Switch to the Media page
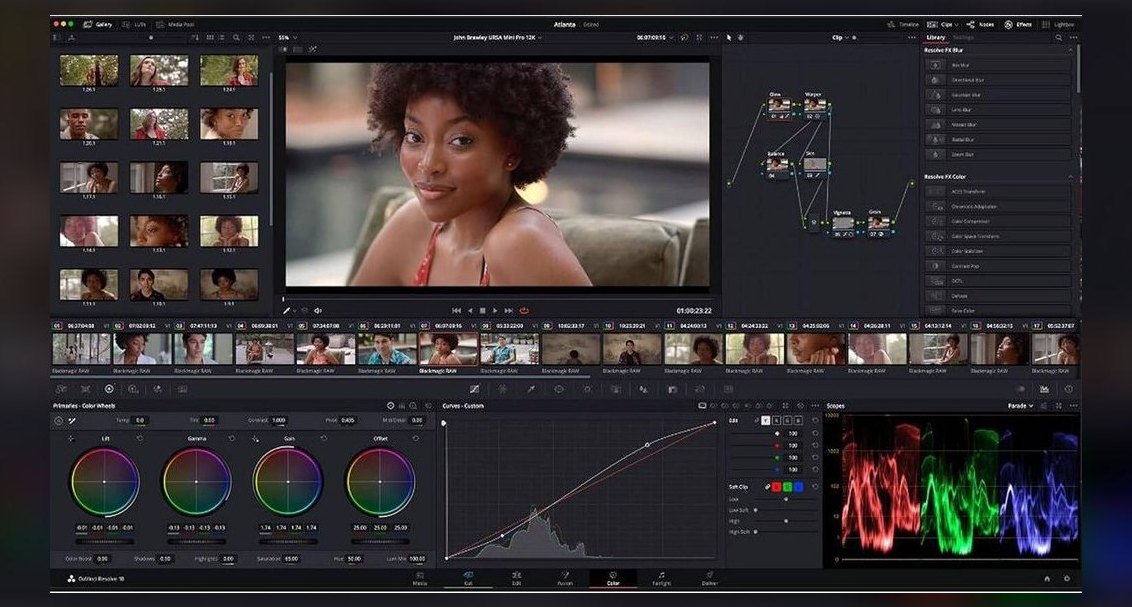1132x607 pixels. point(419,578)
